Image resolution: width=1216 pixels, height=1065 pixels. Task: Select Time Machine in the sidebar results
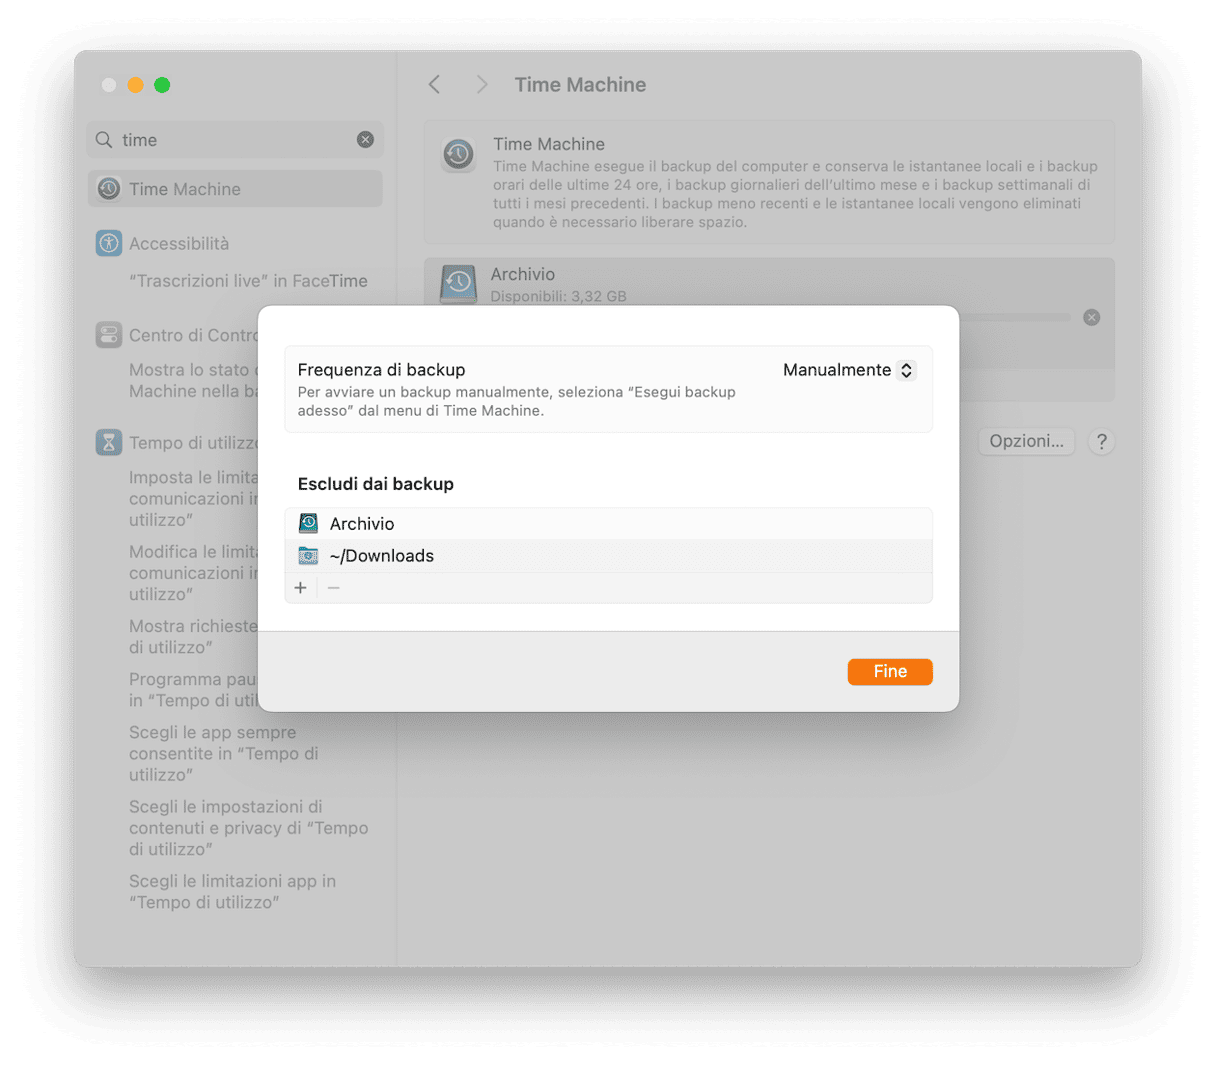tap(235, 189)
